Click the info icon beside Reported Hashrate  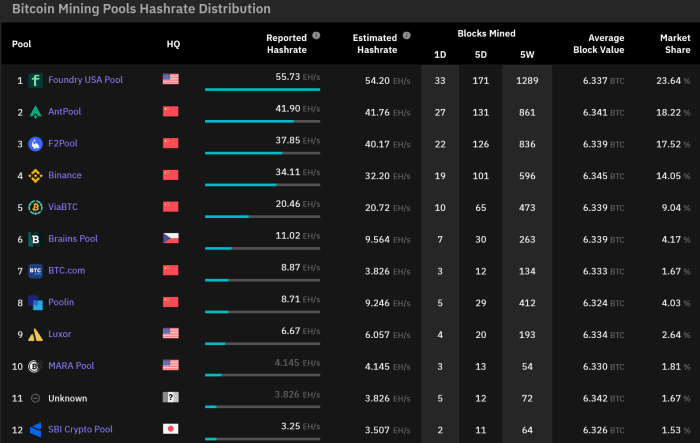(x=316, y=35)
